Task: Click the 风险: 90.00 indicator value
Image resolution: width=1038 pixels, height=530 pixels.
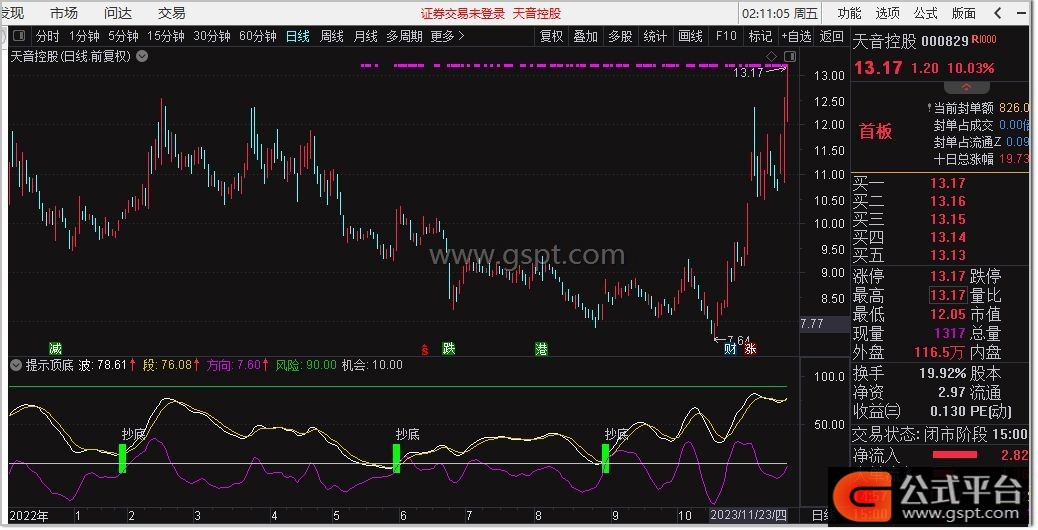Action: [x=306, y=365]
